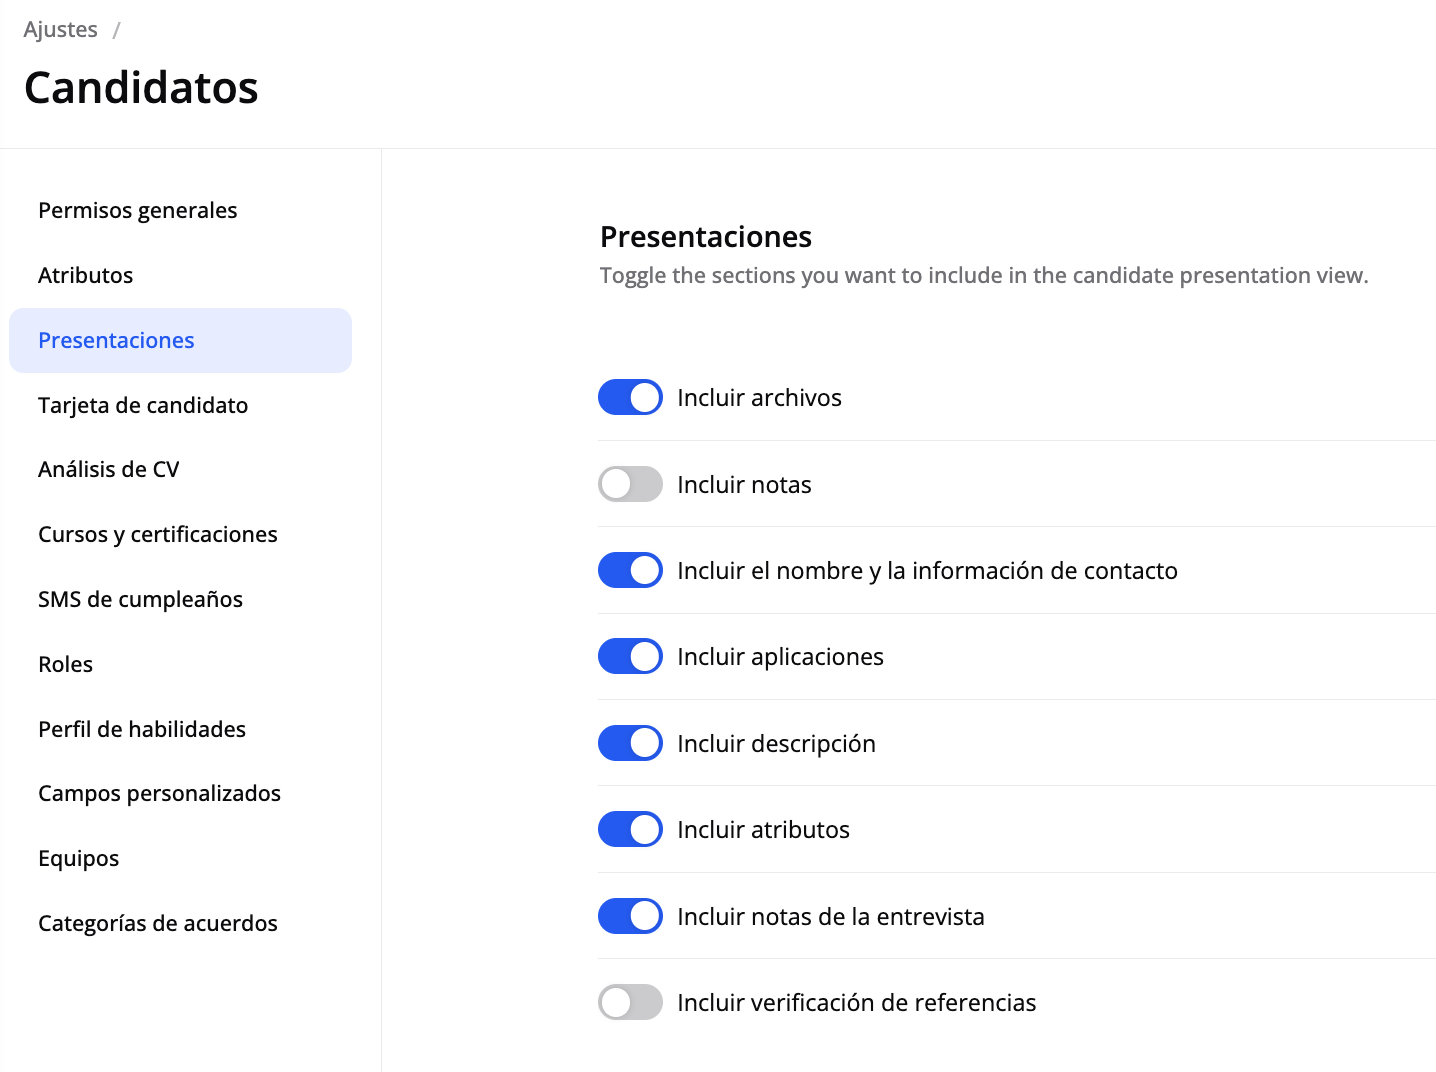Turn off Incluir aplicaciones switch
Screen dimensions: 1436x1072
pos(630,657)
